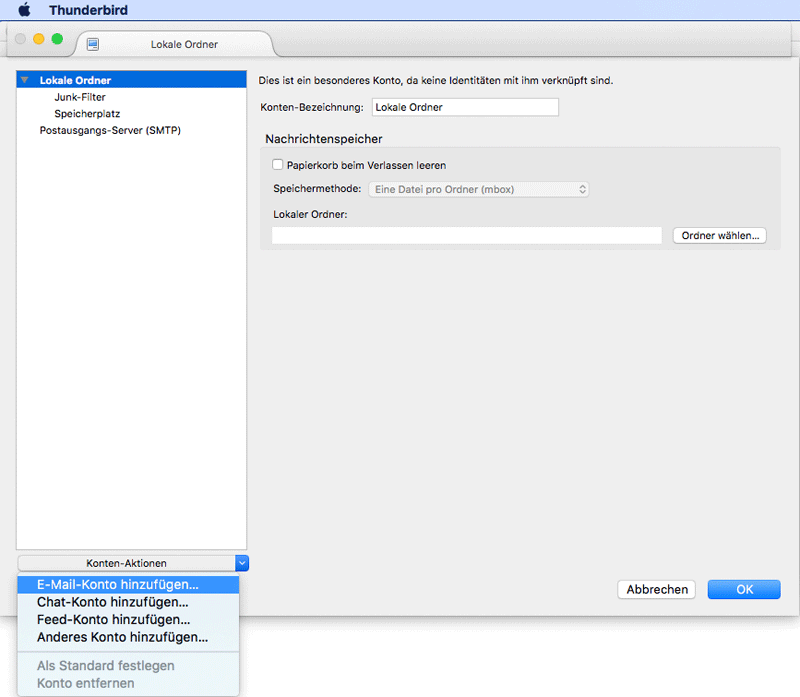Click the blue OK button

click(744, 589)
